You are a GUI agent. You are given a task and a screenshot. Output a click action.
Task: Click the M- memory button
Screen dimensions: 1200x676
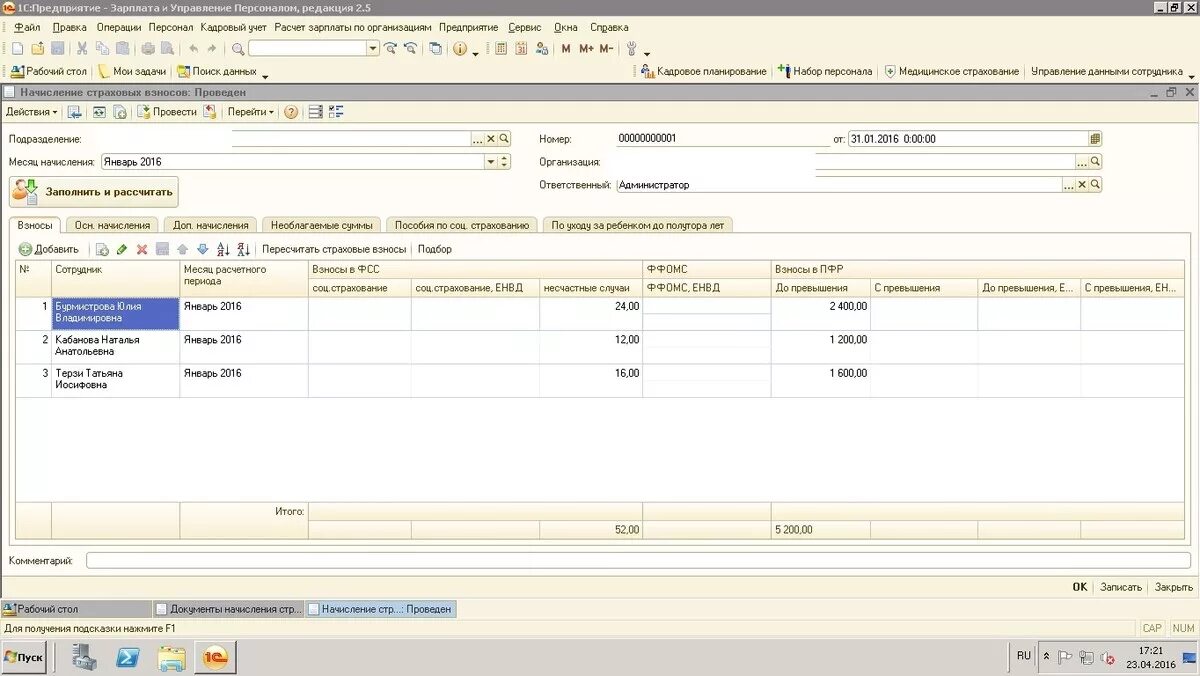point(606,48)
